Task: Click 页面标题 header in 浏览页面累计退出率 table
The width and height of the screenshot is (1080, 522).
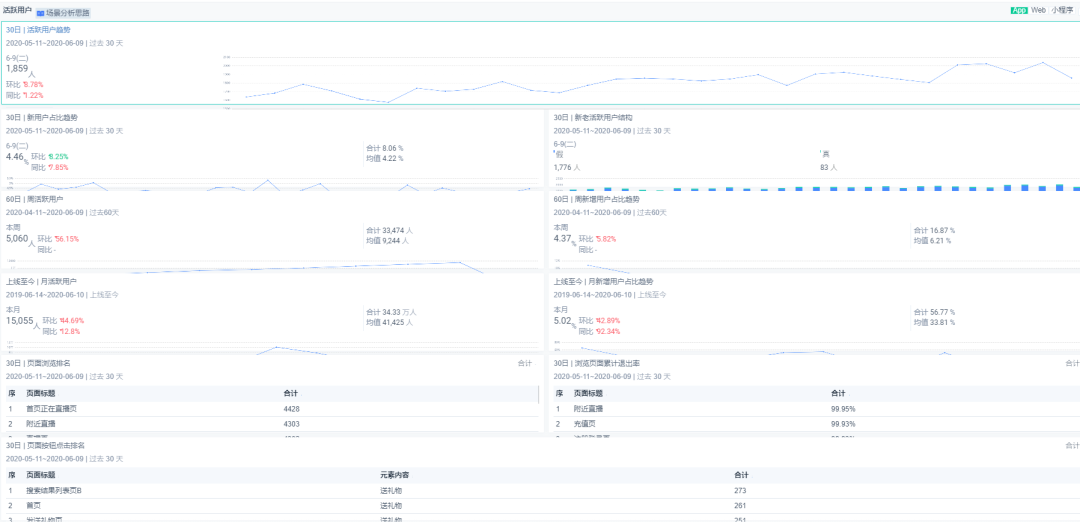Action: [x=589, y=393]
